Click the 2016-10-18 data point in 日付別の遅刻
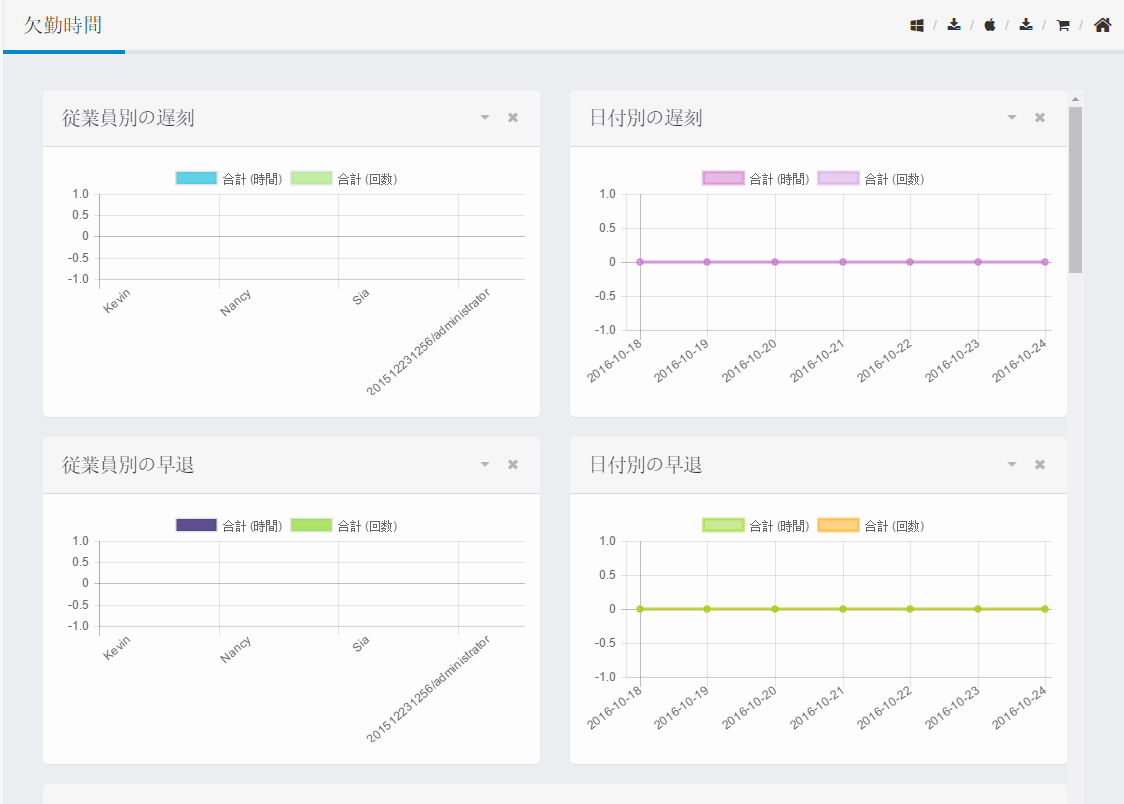 640,262
